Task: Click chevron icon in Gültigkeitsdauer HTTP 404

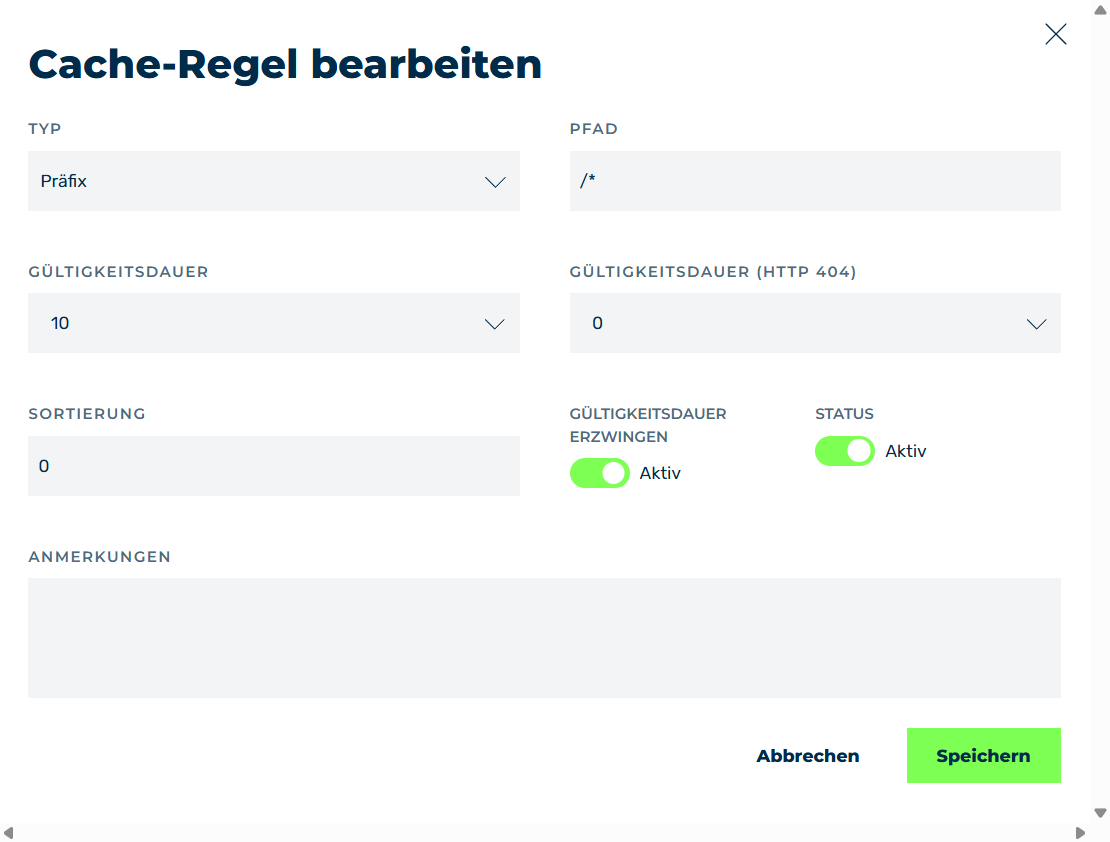Action: (1036, 324)
